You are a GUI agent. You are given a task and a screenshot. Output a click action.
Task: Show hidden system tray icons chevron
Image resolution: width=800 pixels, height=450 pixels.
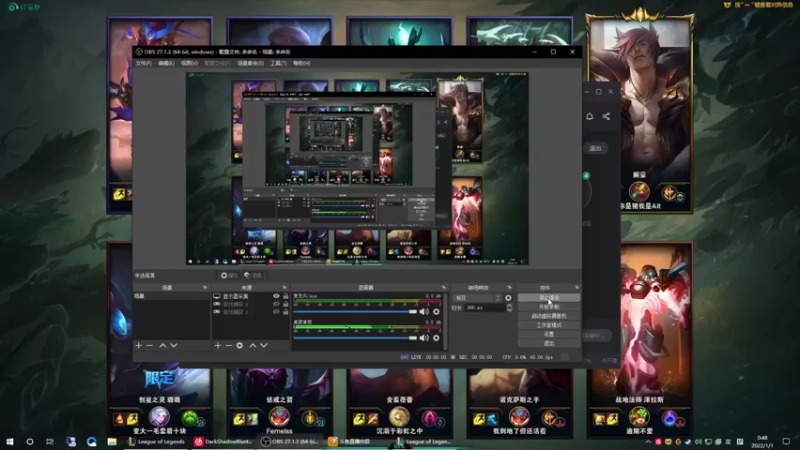click(648, 442)
